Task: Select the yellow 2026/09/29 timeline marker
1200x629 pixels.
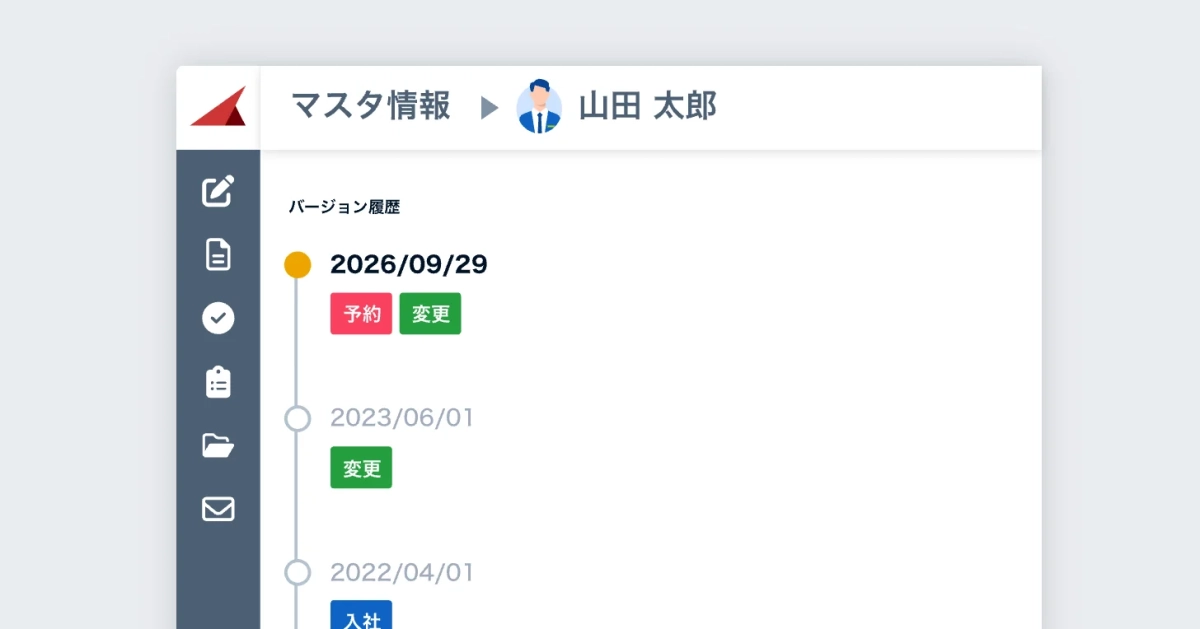Action: pyautogui.click(x=297, y=265)
